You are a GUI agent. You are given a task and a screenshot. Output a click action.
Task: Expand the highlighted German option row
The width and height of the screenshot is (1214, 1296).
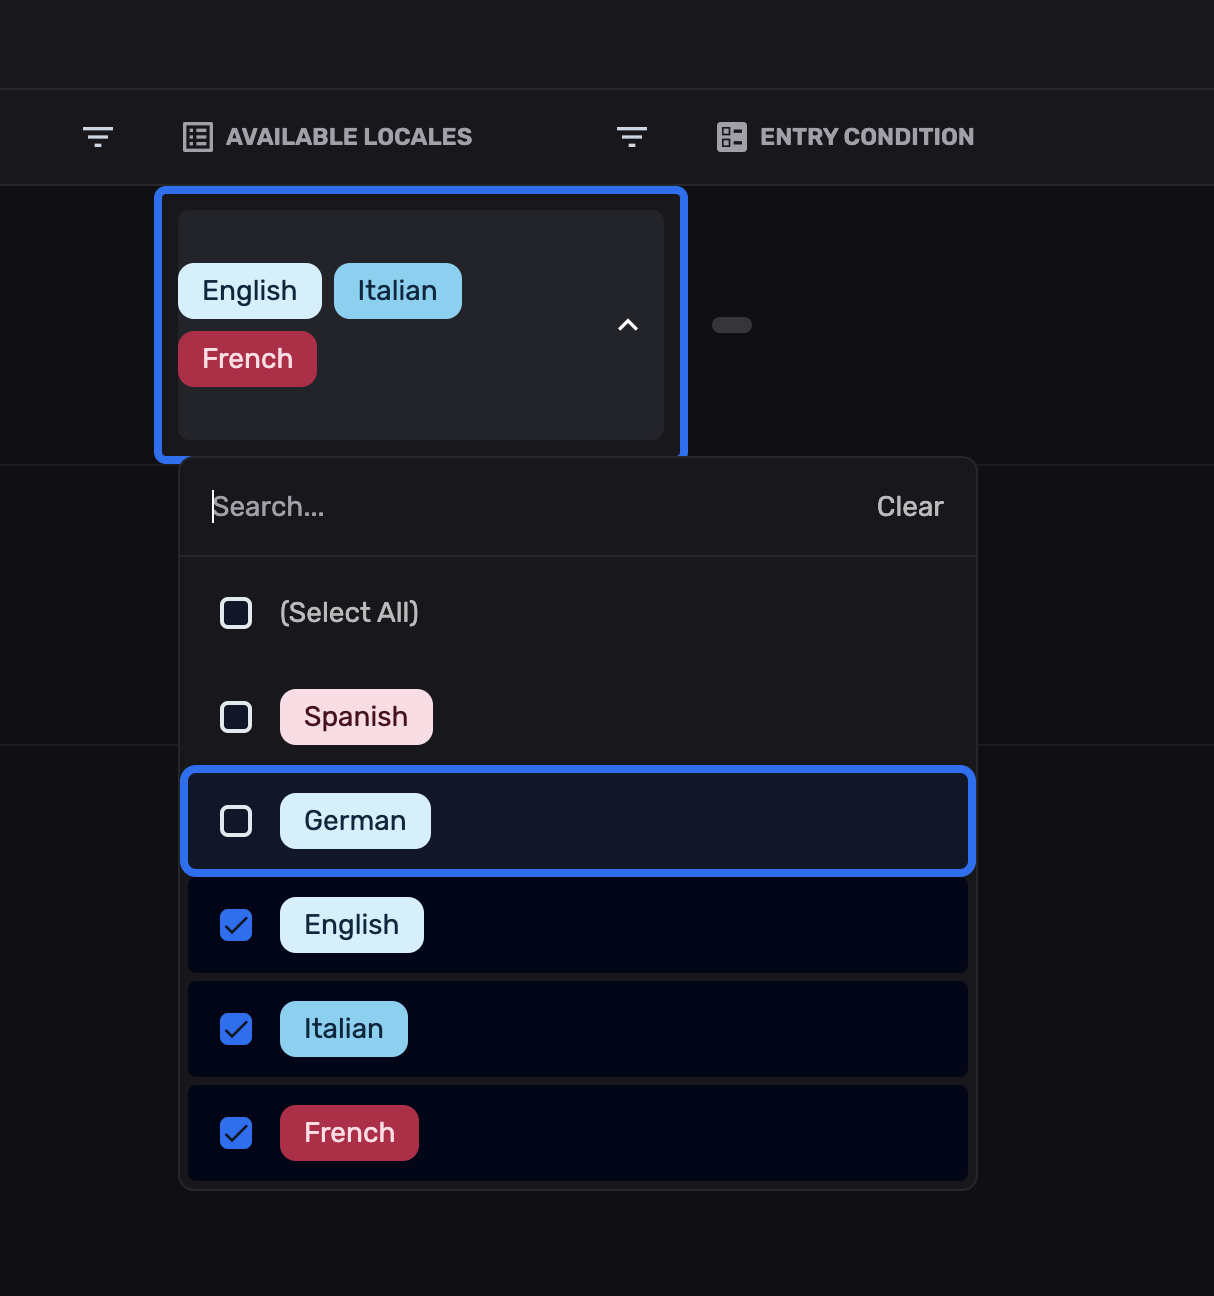point(577,821)
